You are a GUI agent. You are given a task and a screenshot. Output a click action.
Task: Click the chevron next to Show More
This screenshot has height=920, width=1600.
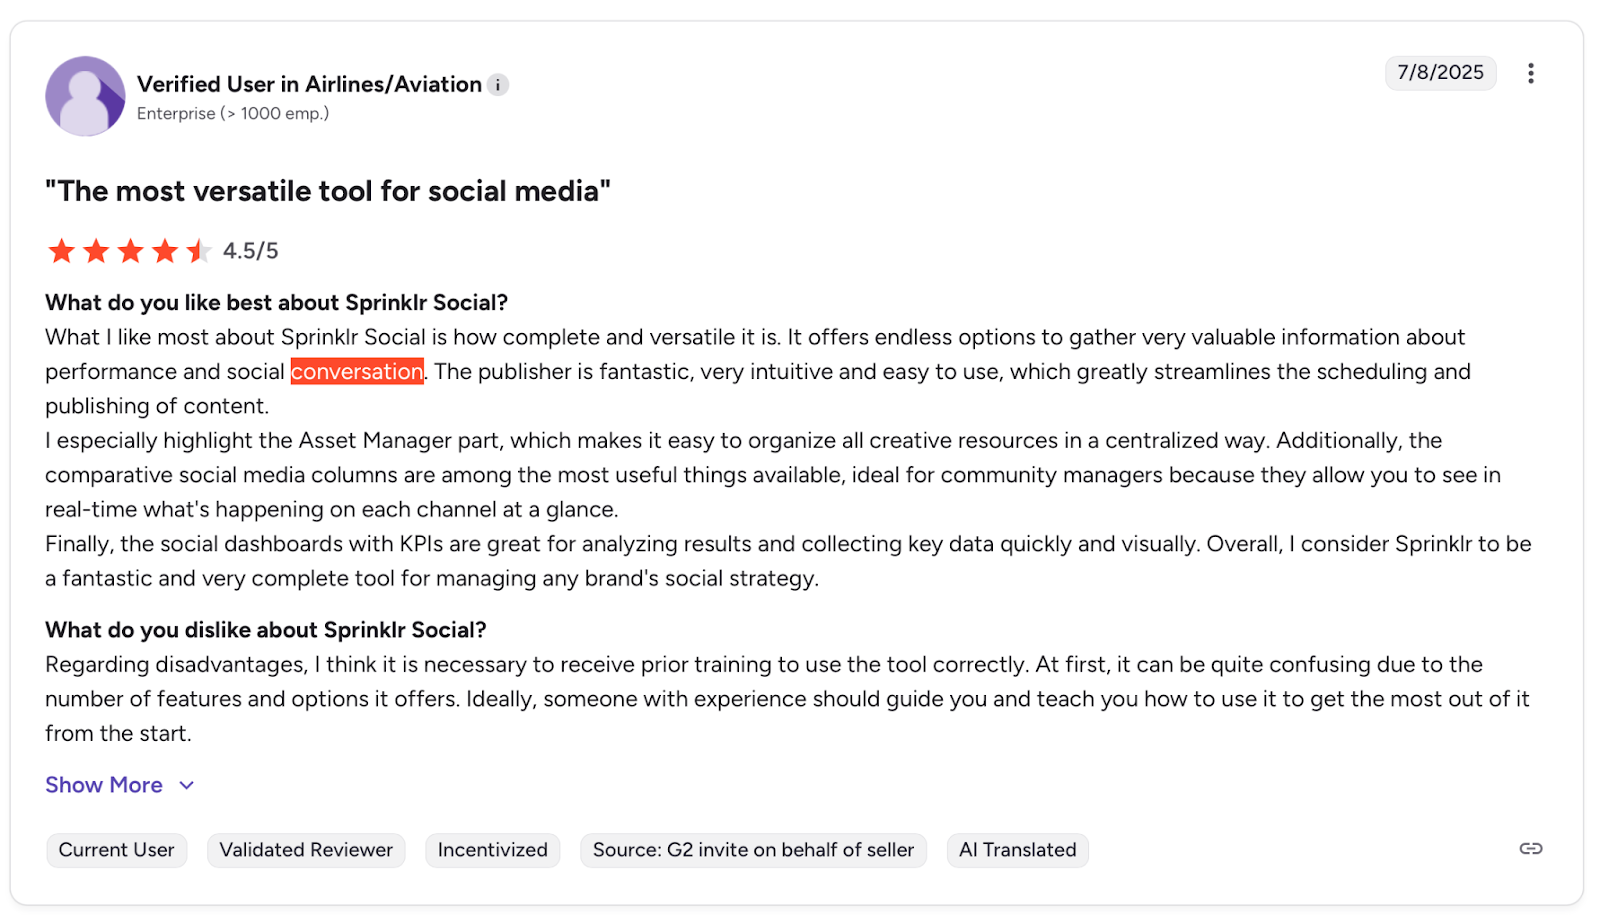pos(187,786)
